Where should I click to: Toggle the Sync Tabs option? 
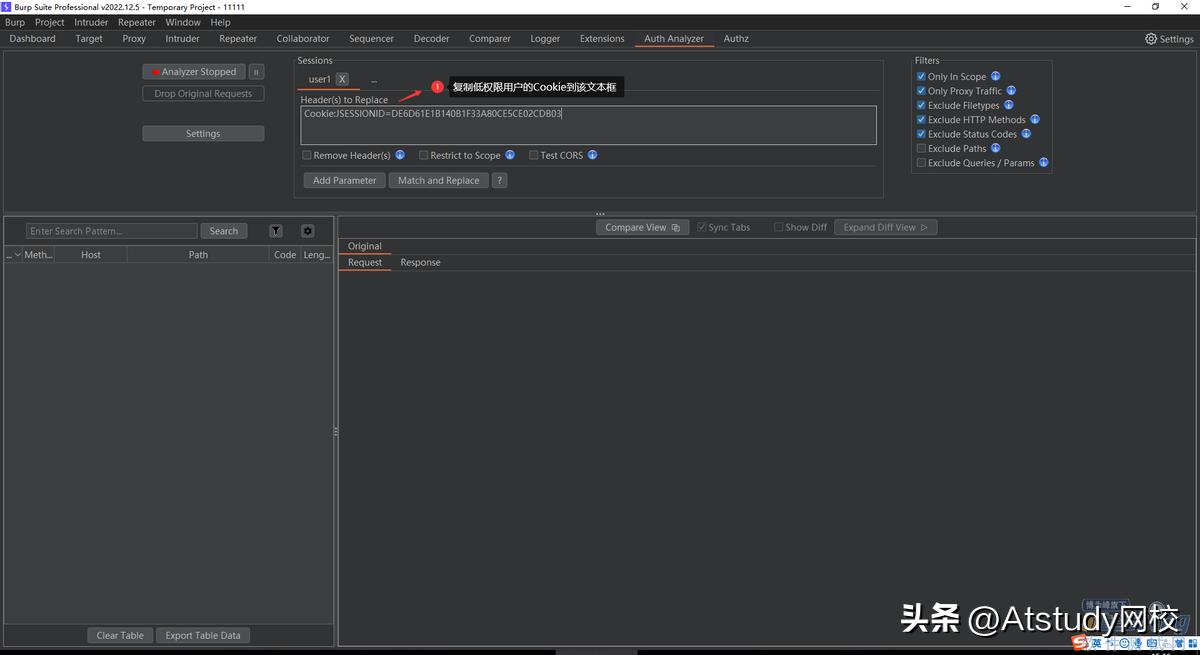tap(700, 227)
